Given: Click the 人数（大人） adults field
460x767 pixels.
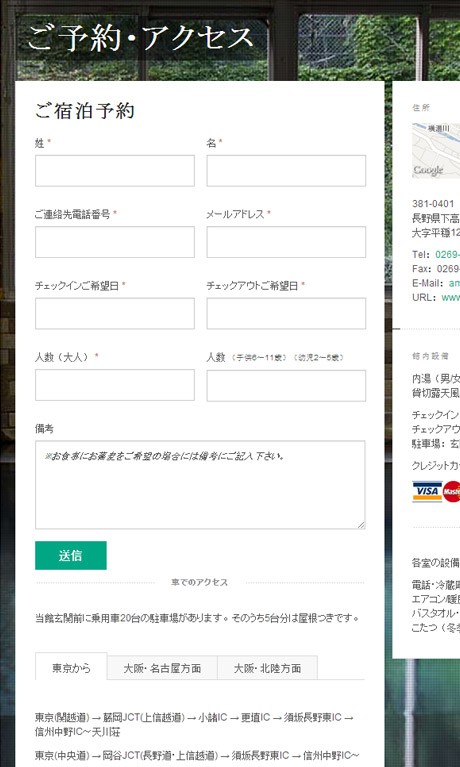Looking at the screenshot, I should point(115,385).
